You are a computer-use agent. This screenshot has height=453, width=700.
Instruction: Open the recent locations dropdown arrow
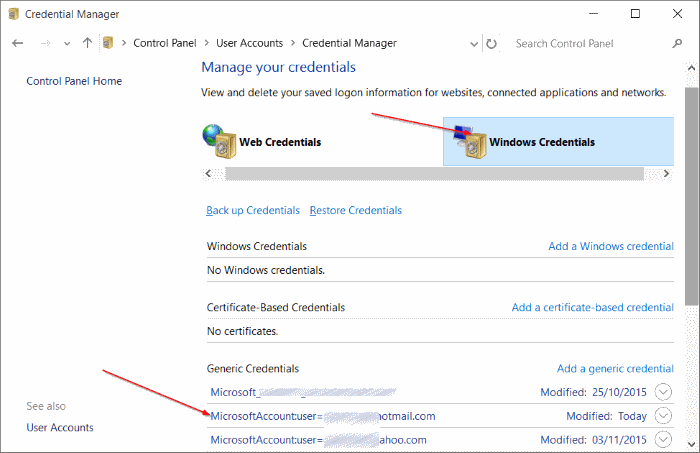(x=67, y=44)
